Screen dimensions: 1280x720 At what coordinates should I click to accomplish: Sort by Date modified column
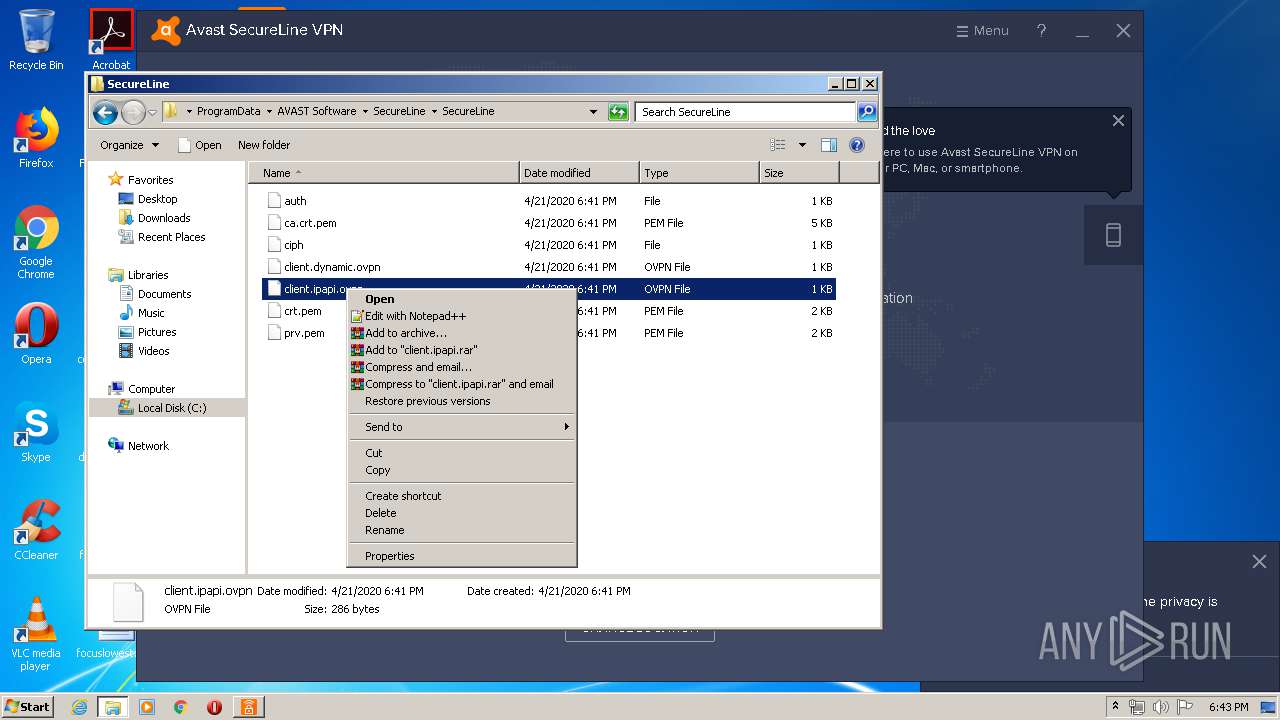click(579, 173)
